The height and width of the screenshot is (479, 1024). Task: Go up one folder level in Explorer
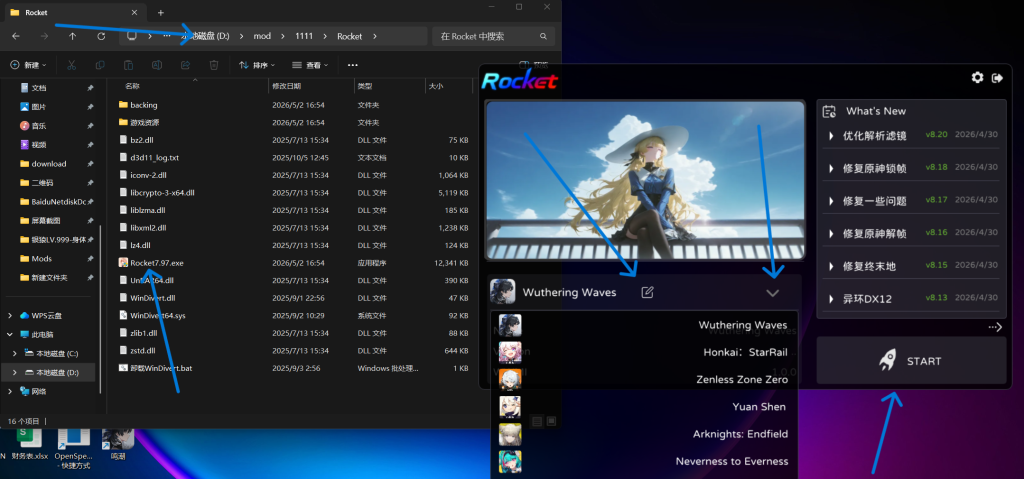click(72, 37)
